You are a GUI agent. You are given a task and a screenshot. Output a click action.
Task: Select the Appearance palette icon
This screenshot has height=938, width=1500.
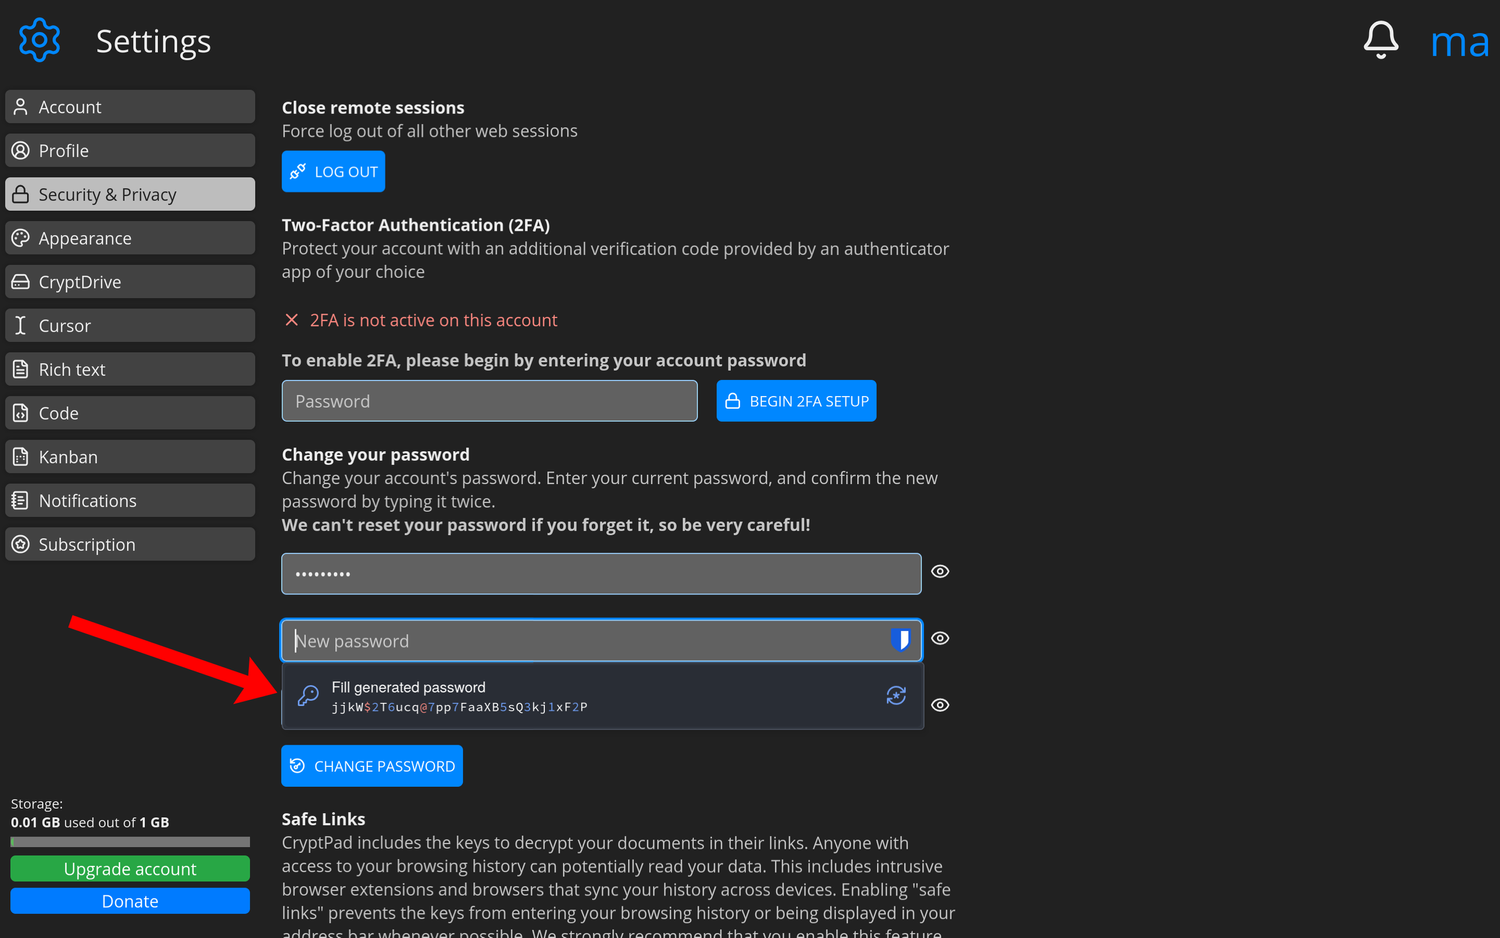click(x=20, y=237)
